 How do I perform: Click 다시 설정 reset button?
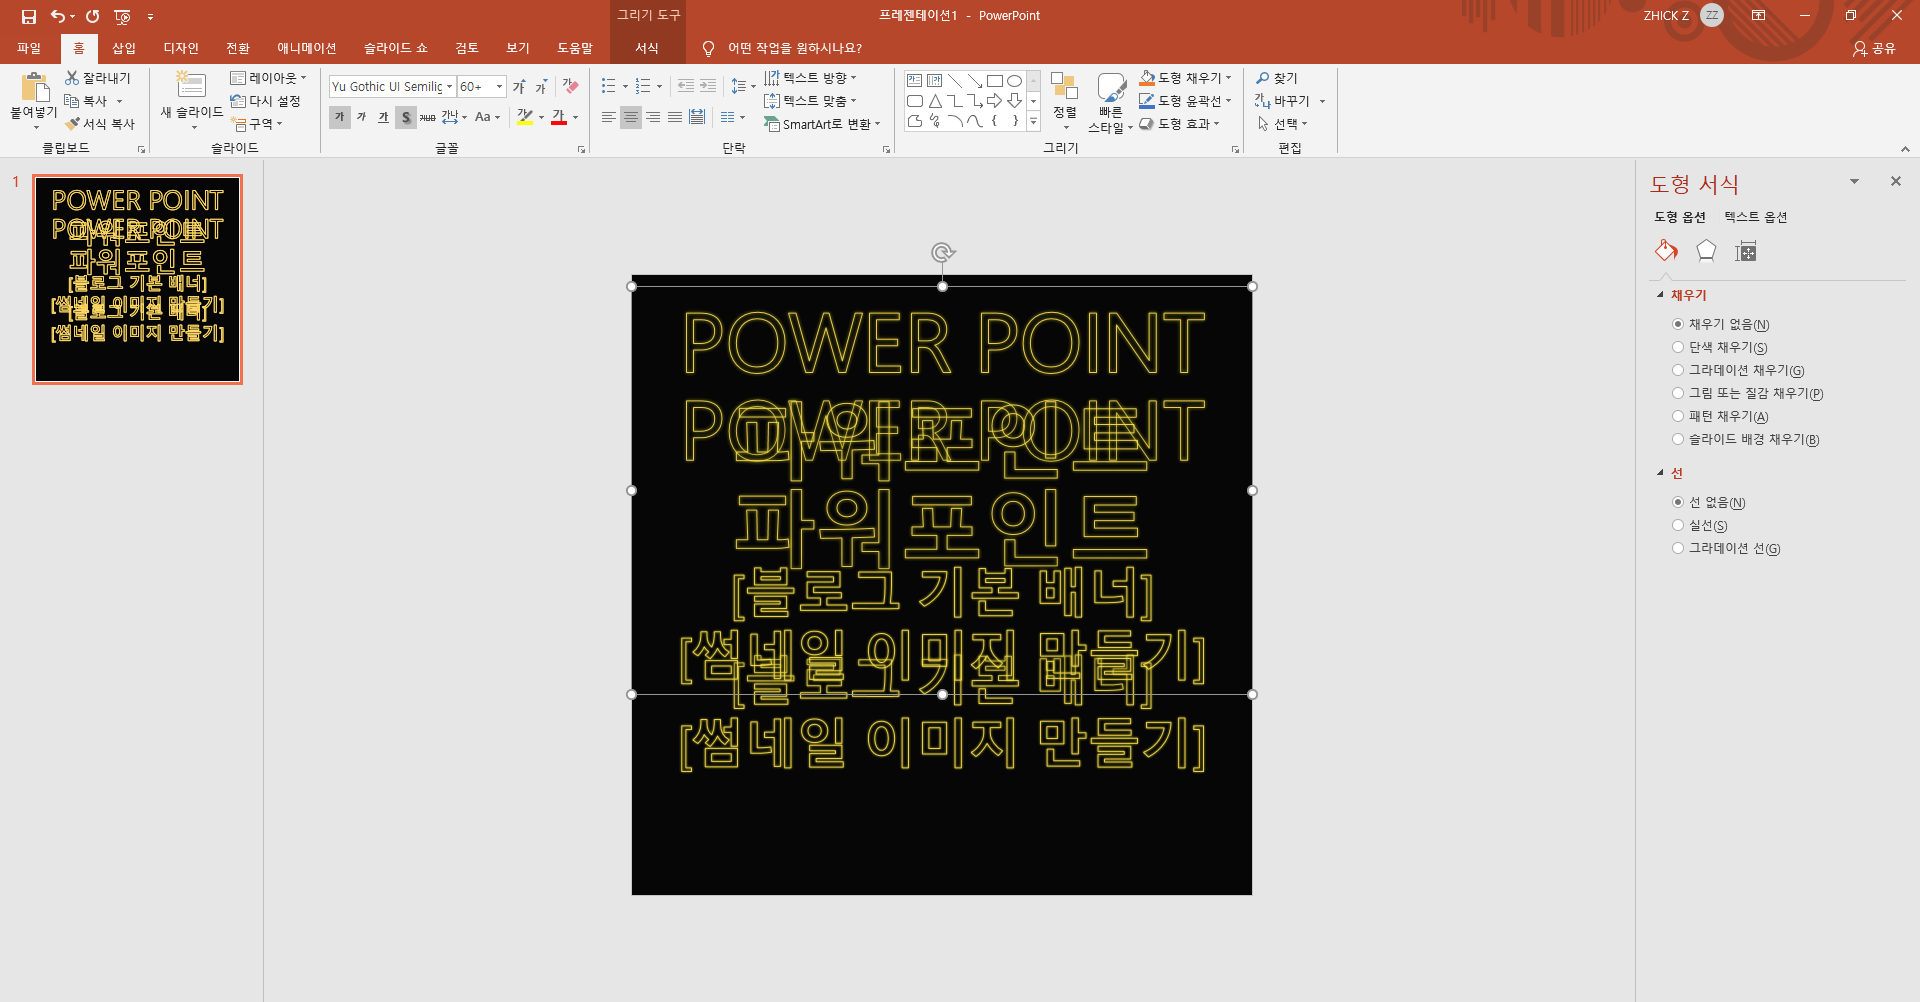tap(265, 101)
